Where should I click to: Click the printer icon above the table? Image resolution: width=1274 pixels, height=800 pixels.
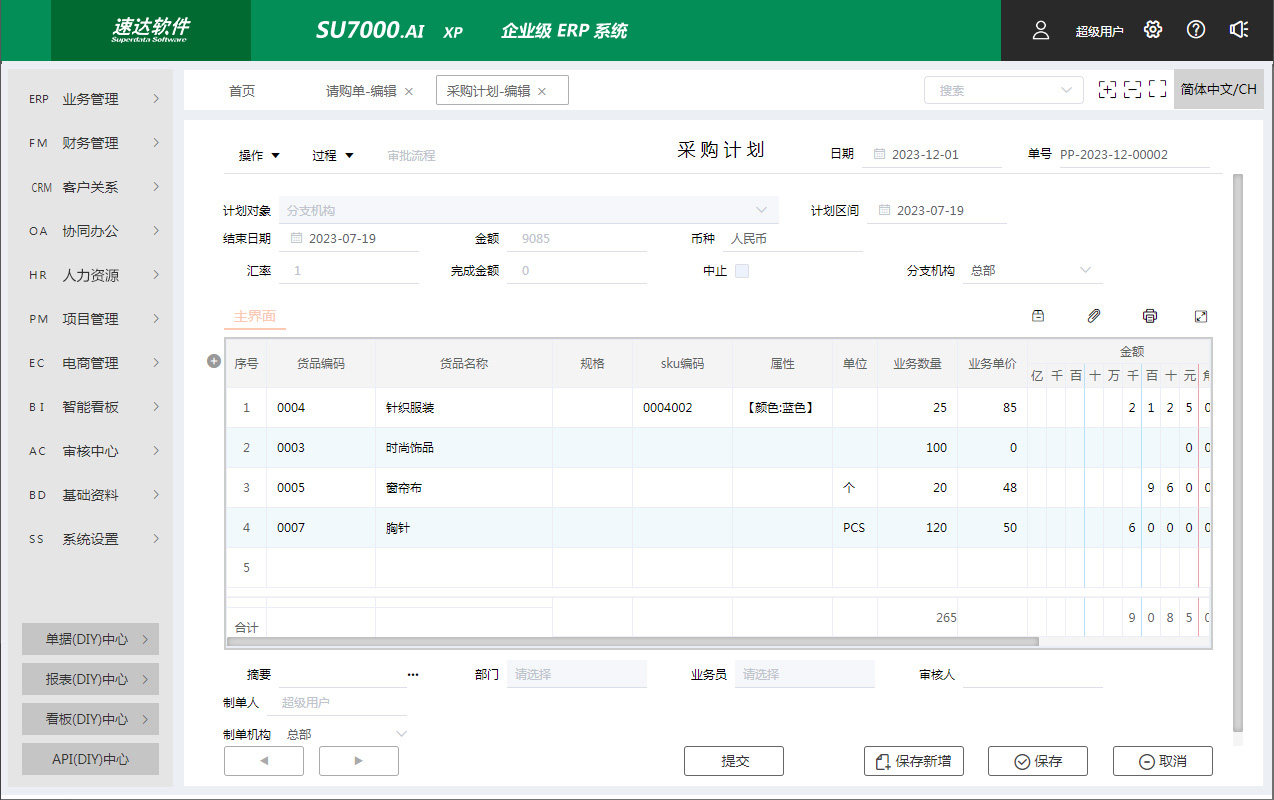[1150, 316]
